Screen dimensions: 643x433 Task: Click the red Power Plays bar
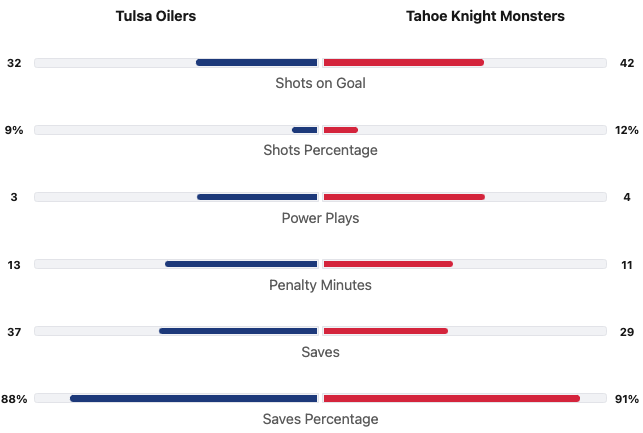tap(404, 197)
